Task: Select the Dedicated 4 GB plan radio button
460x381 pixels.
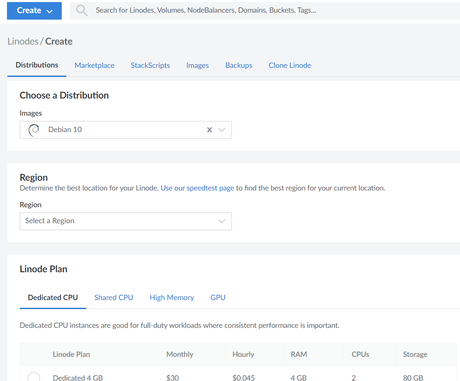Action: [x=34, y=377]
